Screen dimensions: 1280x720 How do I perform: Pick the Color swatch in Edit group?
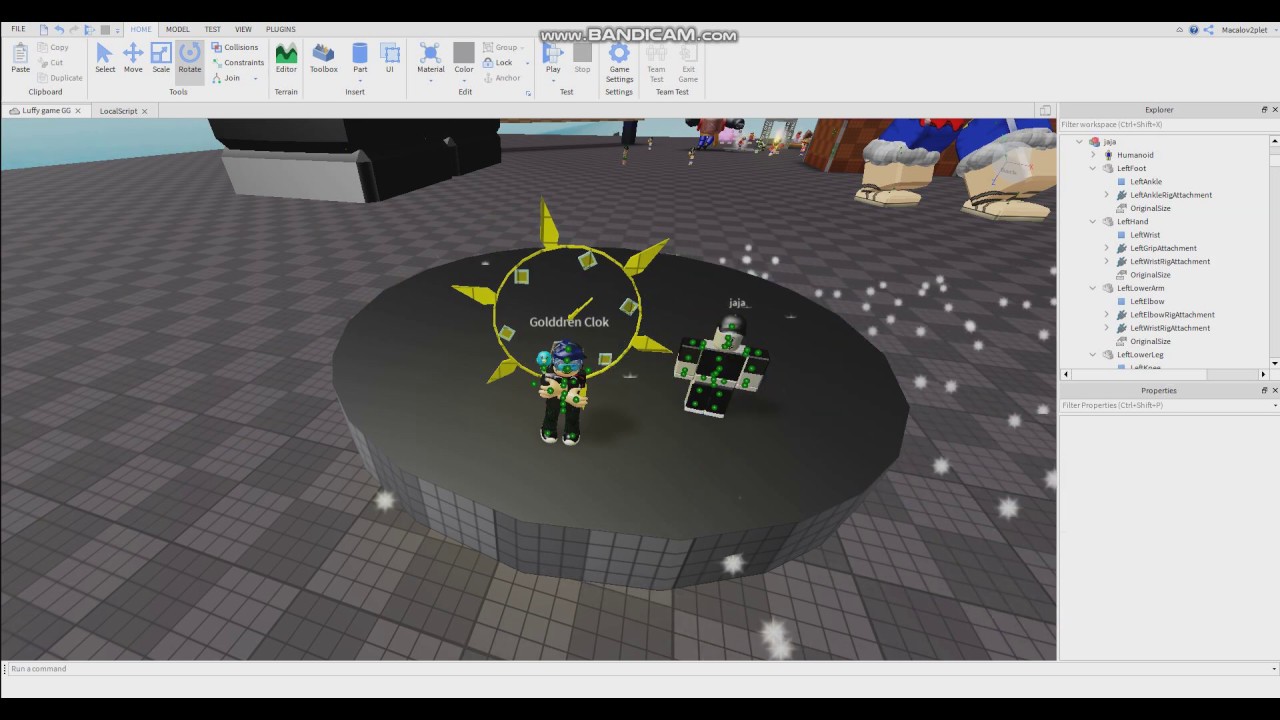(x=464, y=52)
